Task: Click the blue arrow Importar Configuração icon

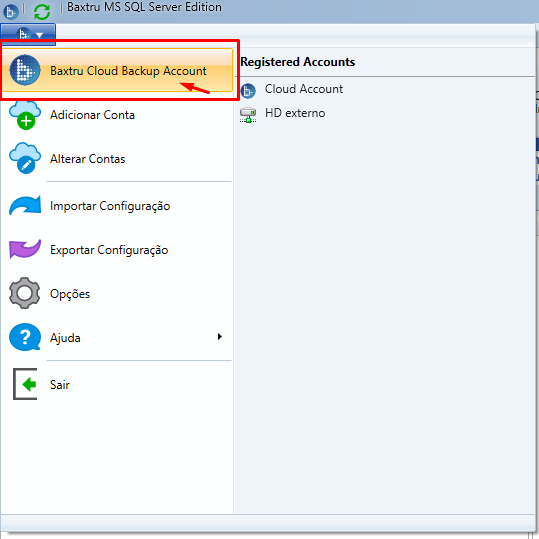Action: coord(25,205)
